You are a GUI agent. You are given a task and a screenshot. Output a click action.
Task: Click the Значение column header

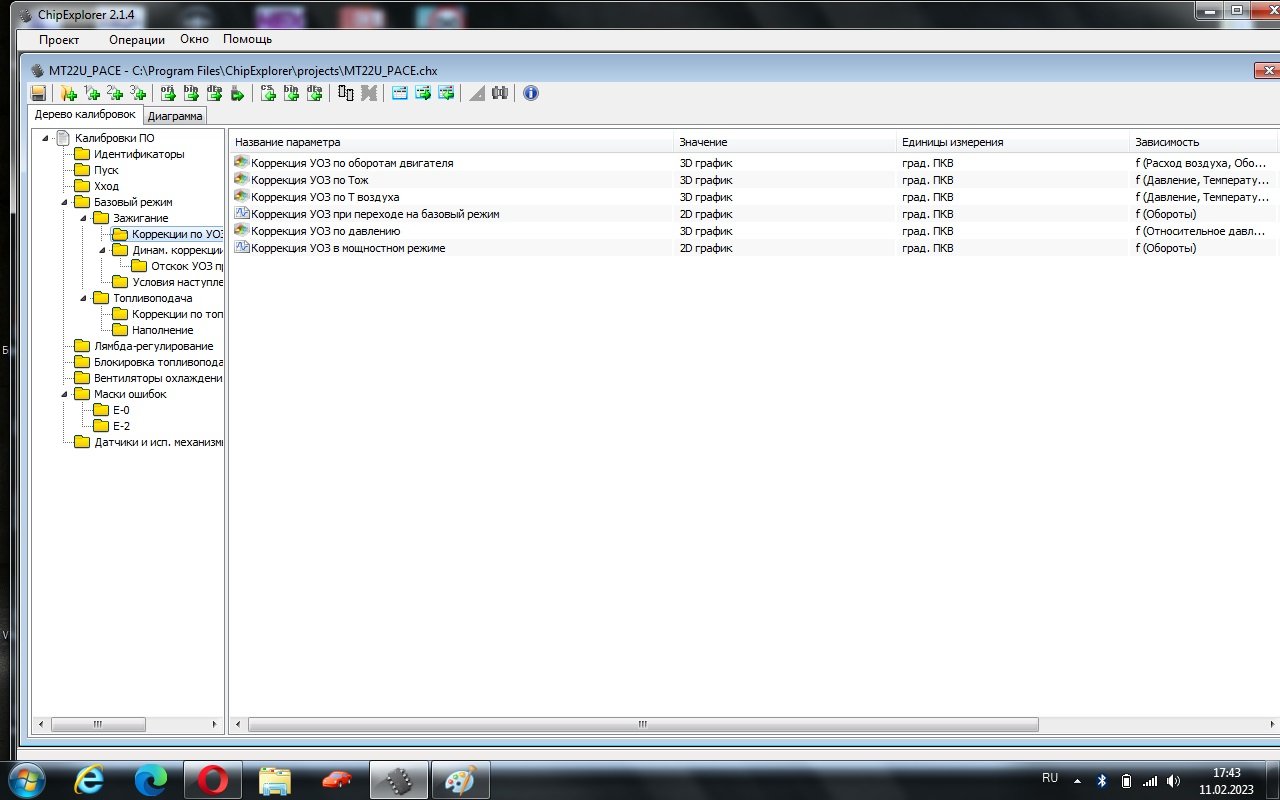[703, 142]
